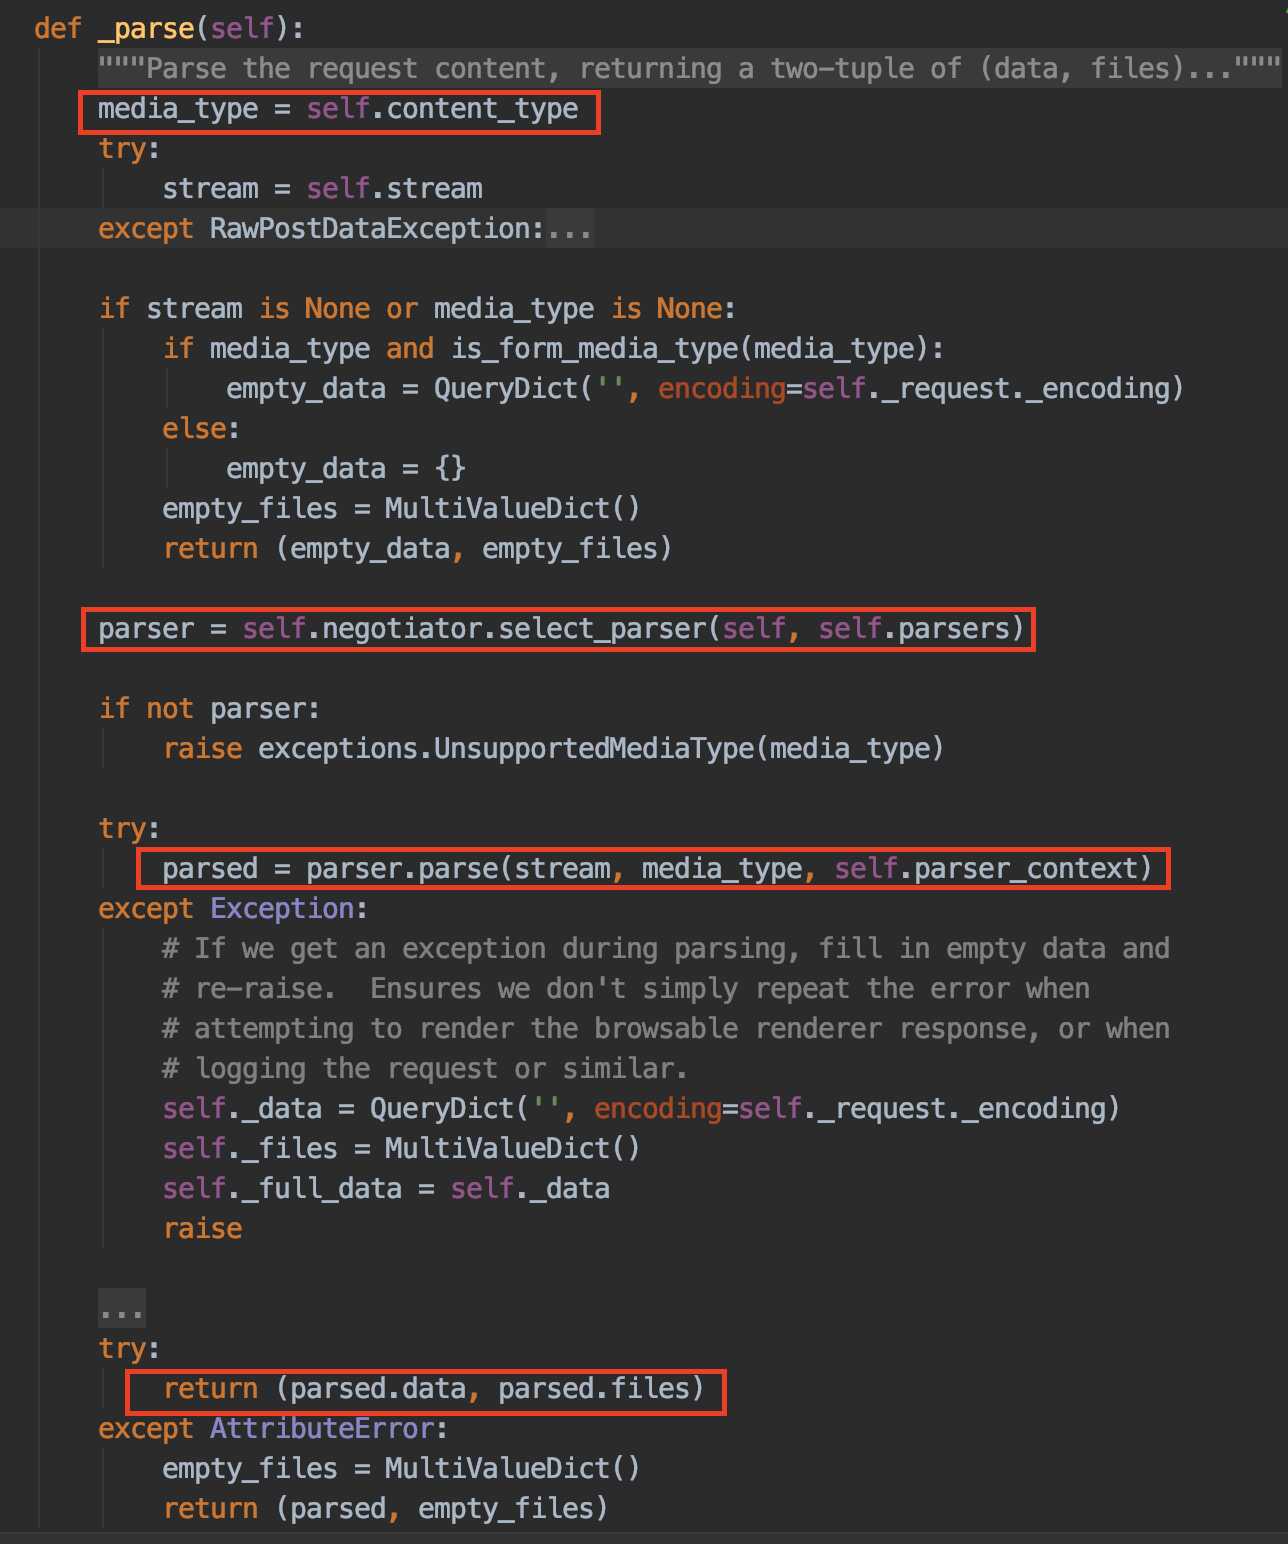
Task: Click comment "# If we get an exception during parsing"
Action: pyautogui.click(x=665, y=949)
